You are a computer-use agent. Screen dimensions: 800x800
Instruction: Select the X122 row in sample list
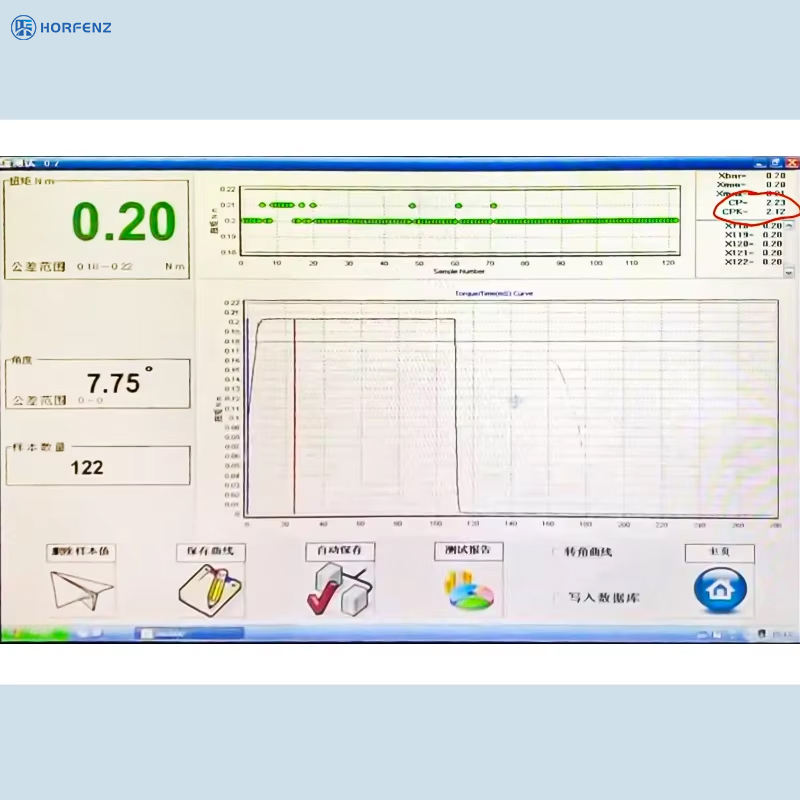[x=754, y=262]
